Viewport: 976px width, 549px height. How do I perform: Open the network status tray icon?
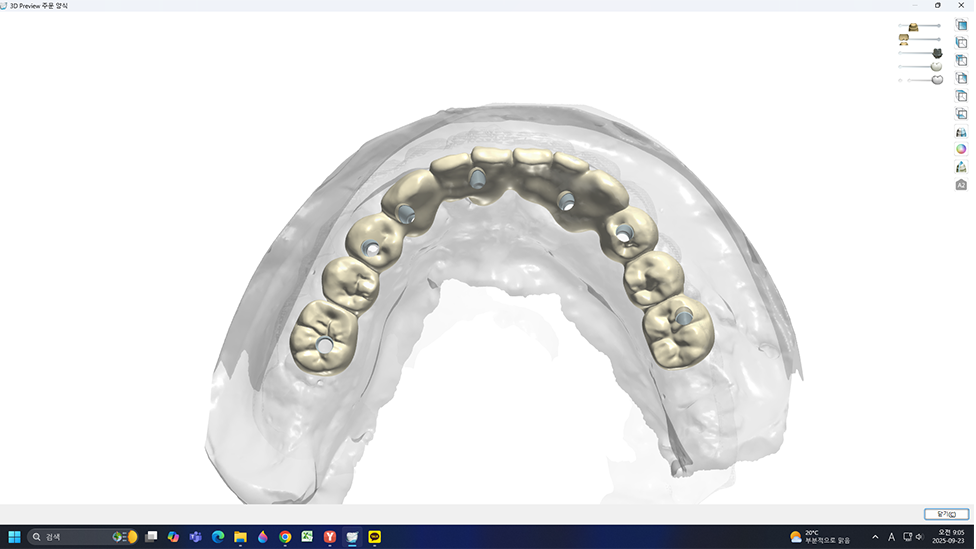tap(908, 537)
